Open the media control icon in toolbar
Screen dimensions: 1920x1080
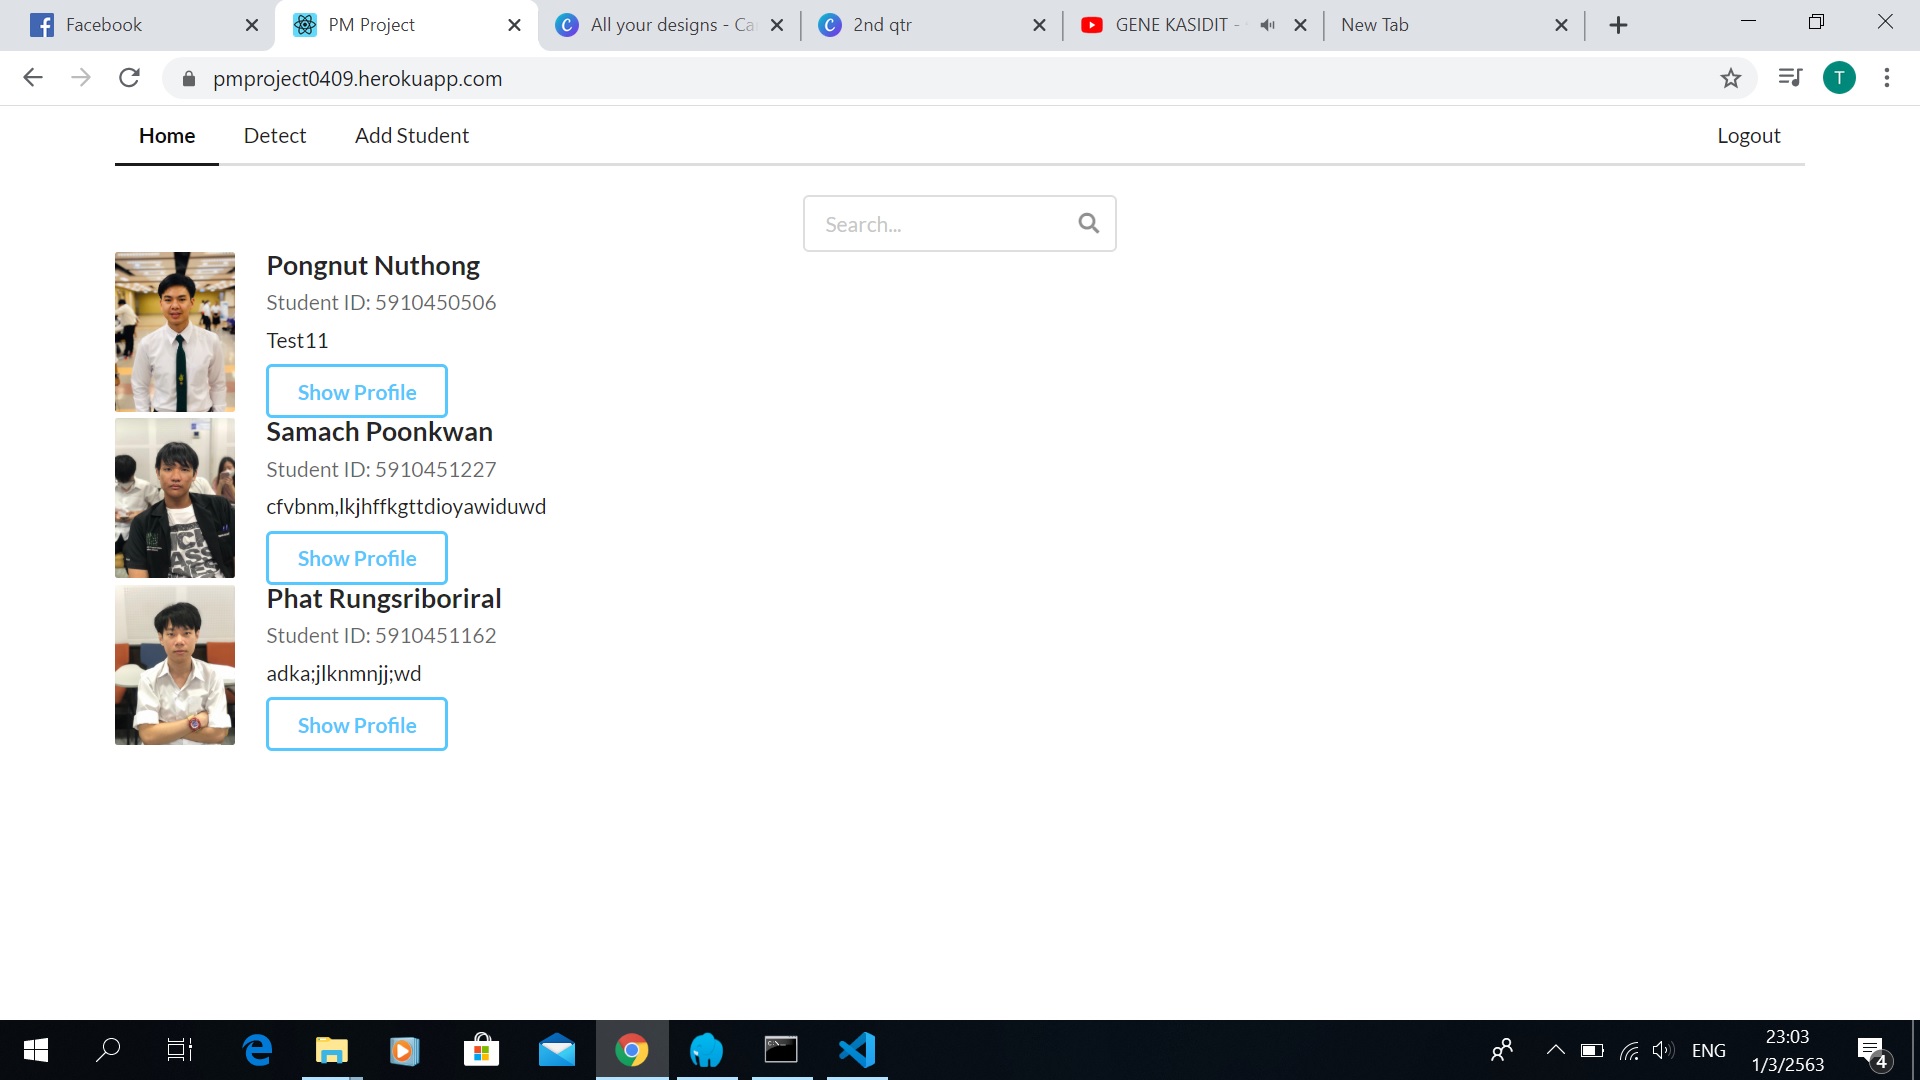point(1790,77)
